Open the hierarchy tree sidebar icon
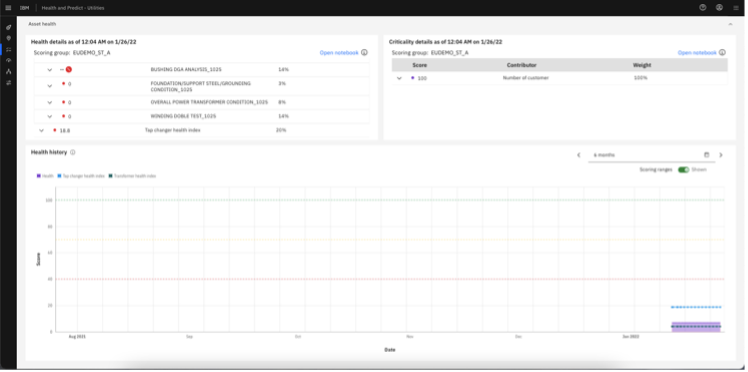The width and height of the screenshot is (748, 372). point(8,72)
